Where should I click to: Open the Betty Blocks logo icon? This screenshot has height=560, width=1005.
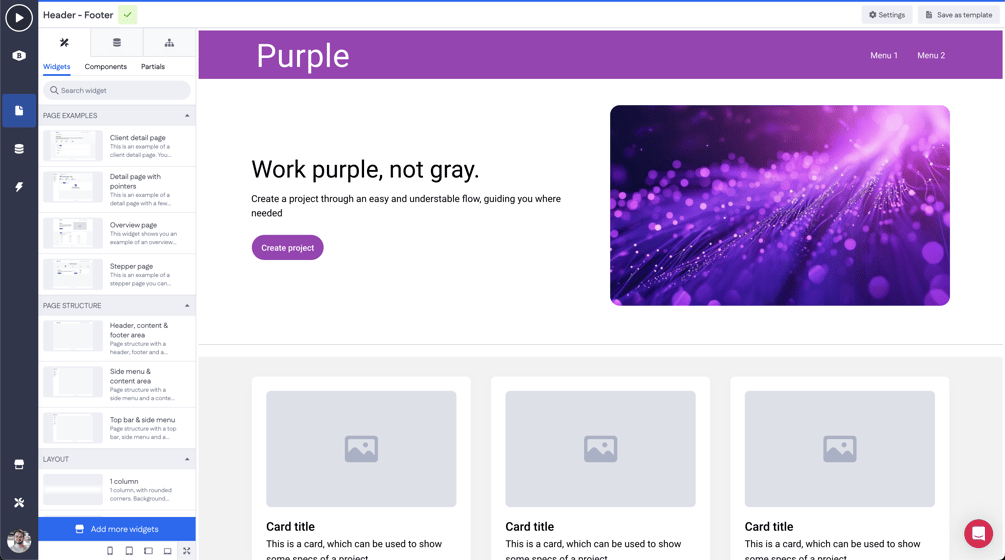(x=19, y=56)
